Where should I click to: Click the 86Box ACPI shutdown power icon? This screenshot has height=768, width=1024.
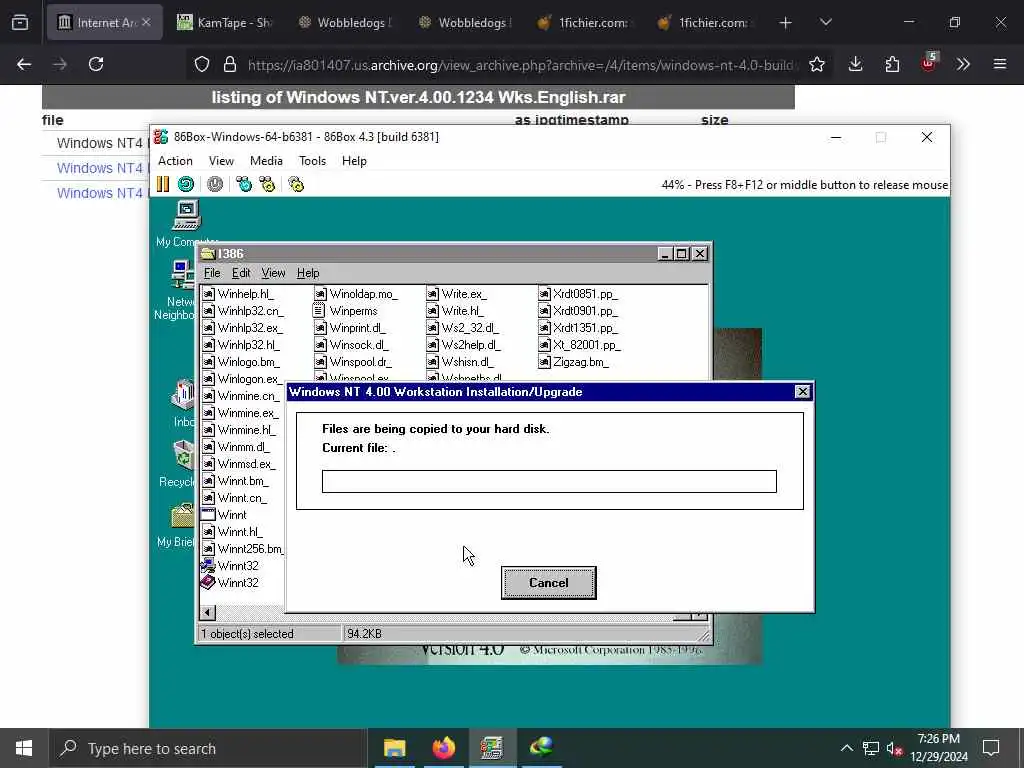click(215, 184)
